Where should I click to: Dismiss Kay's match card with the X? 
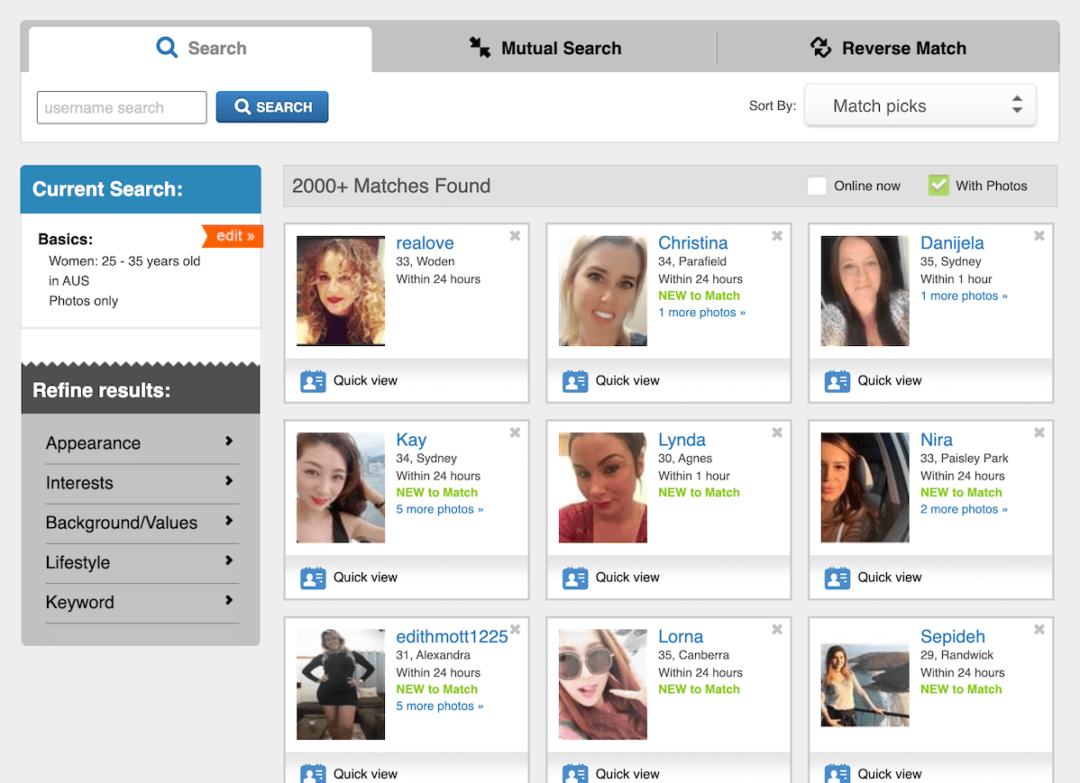[514, 432]
